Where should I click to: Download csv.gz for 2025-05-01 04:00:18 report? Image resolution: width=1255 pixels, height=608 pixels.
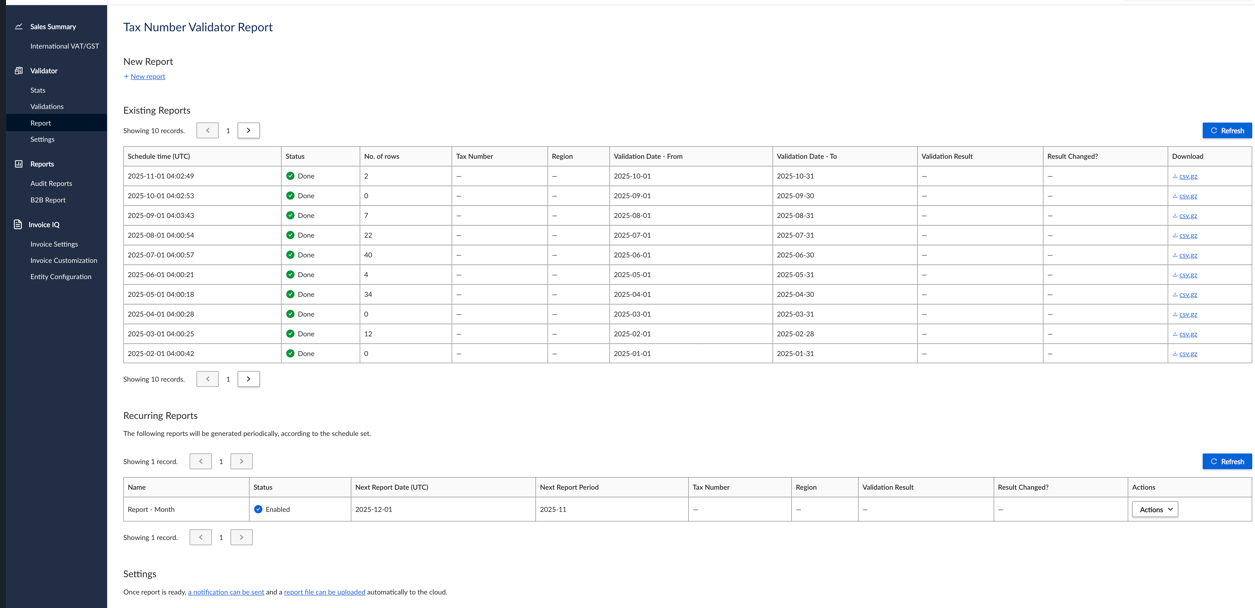(x=1188, y=295)
